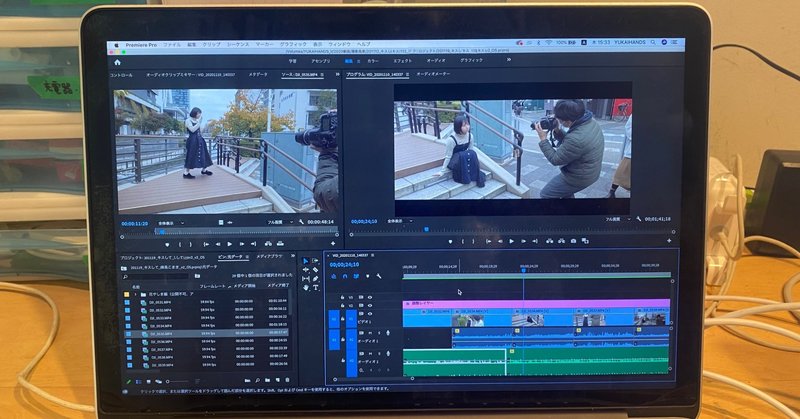Click Overwrite button in Source monitor
Screen dimensions: 800x419
280,244
